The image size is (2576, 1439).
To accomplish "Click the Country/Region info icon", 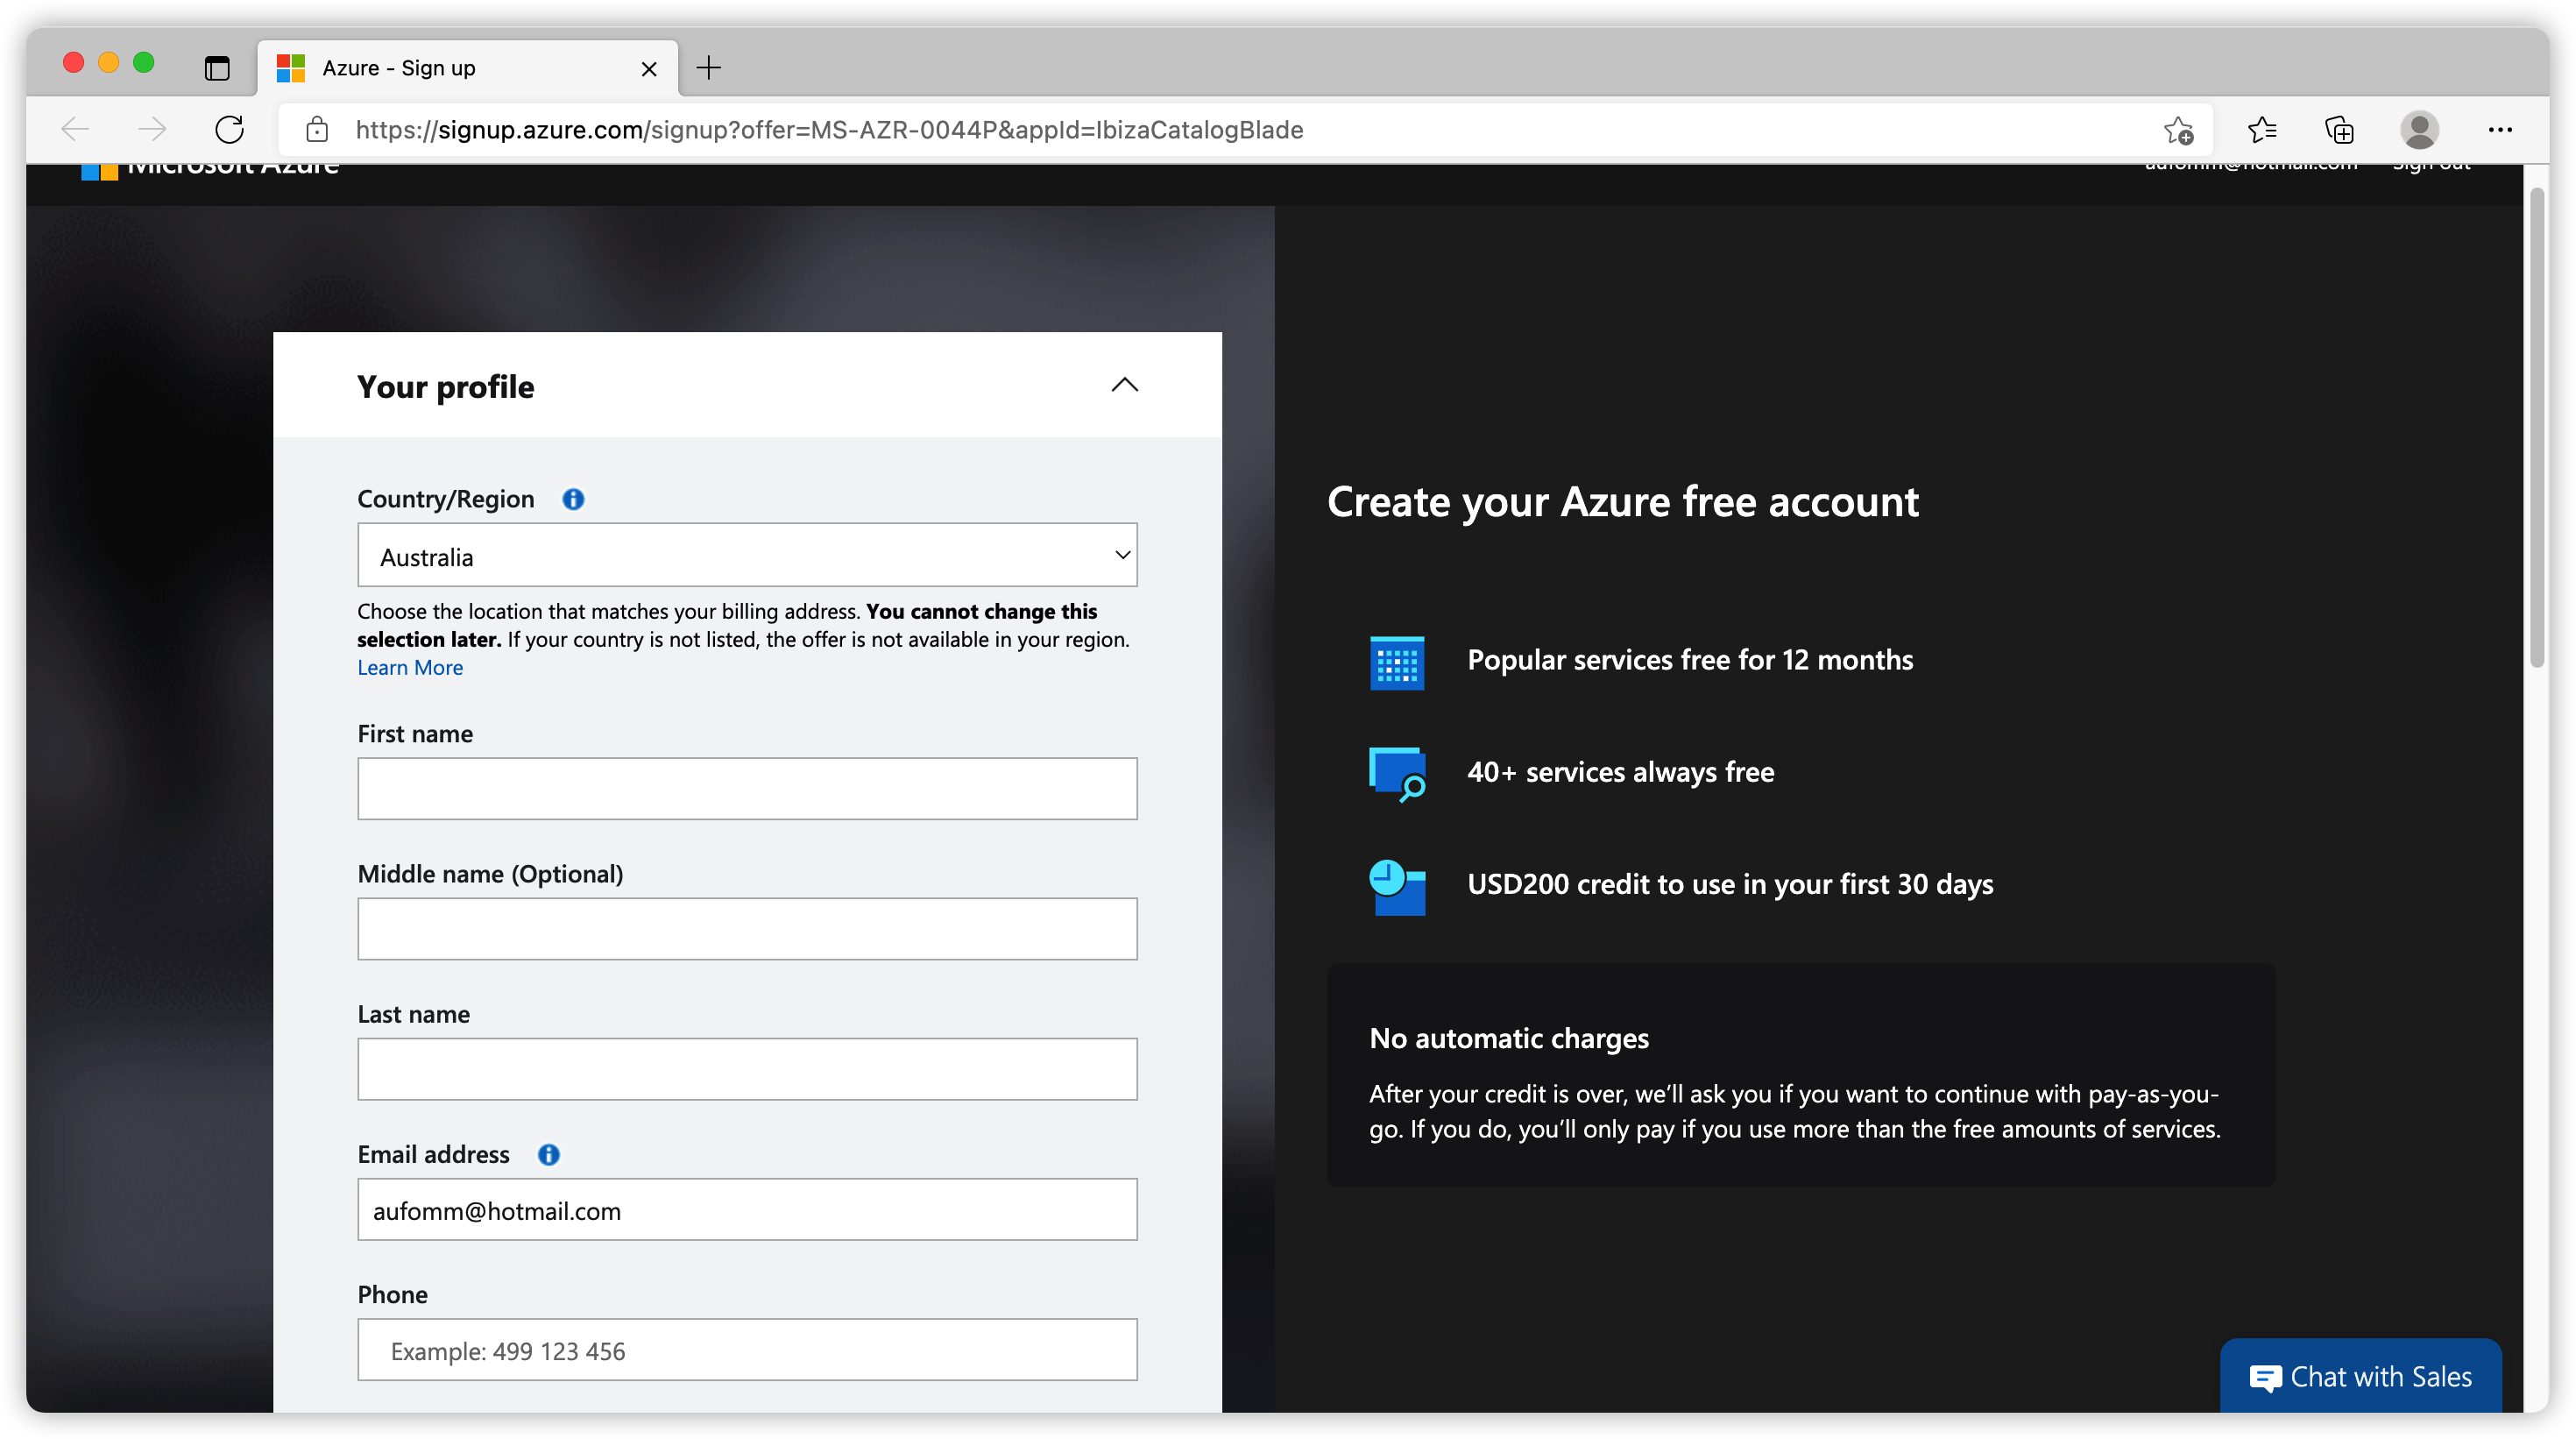I will [x=573, y=499].
